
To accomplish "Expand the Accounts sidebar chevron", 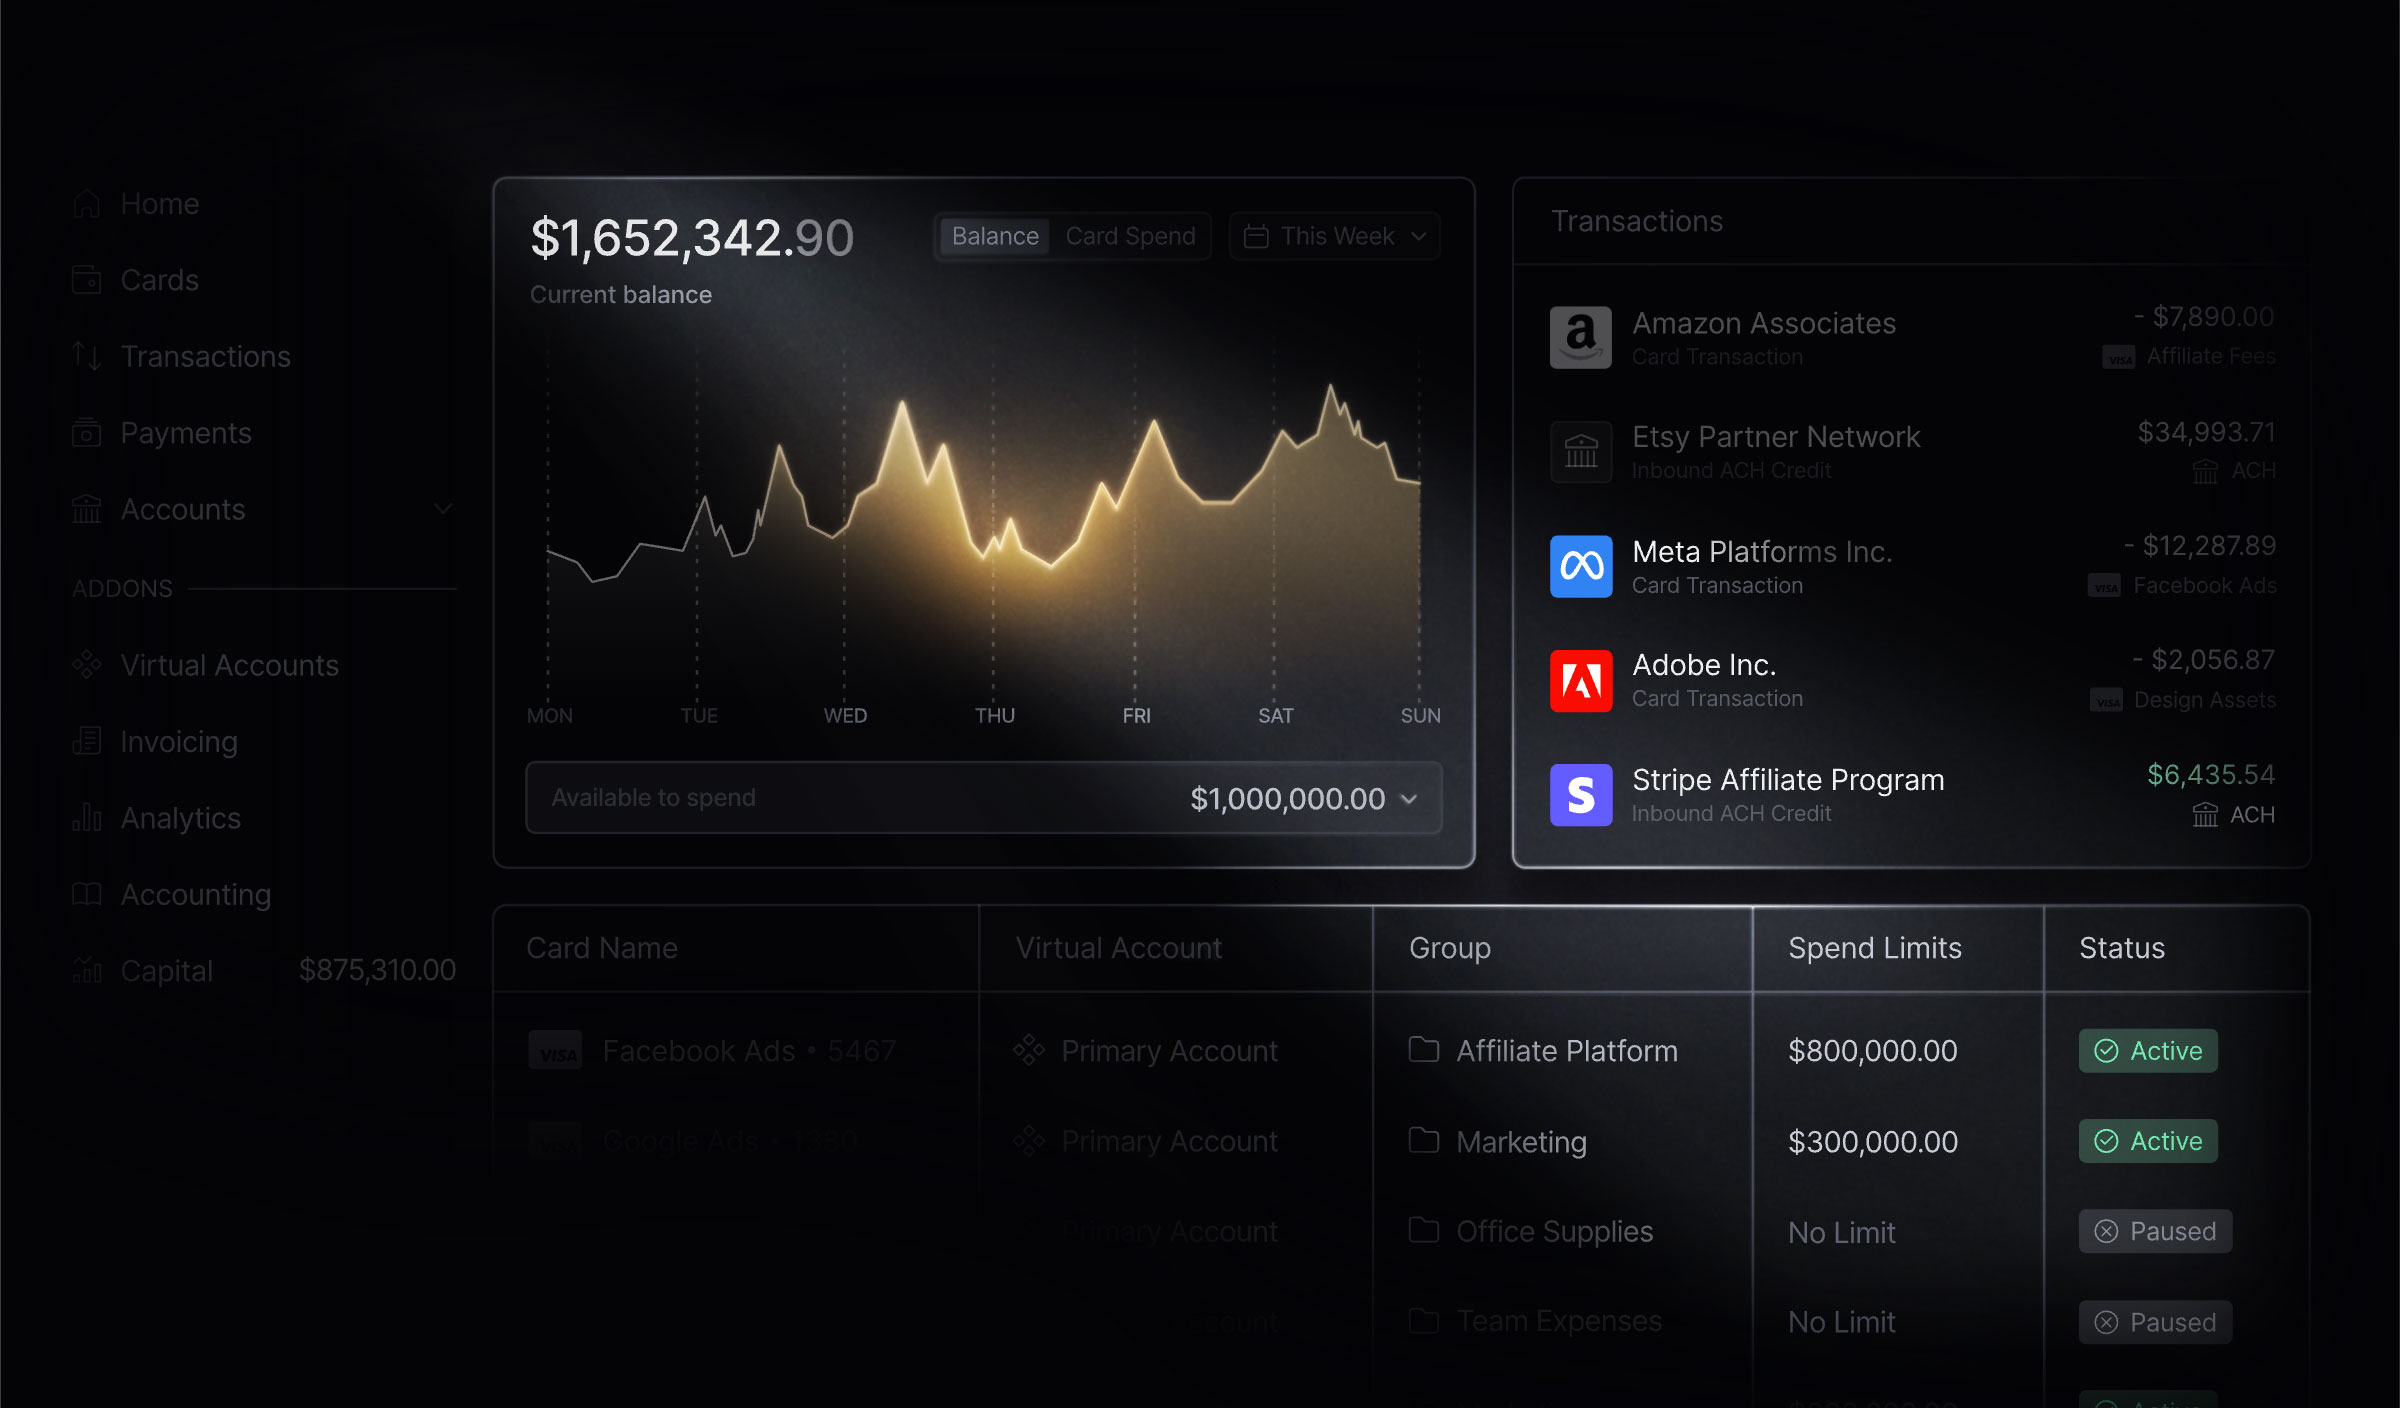I will point(443,509).
